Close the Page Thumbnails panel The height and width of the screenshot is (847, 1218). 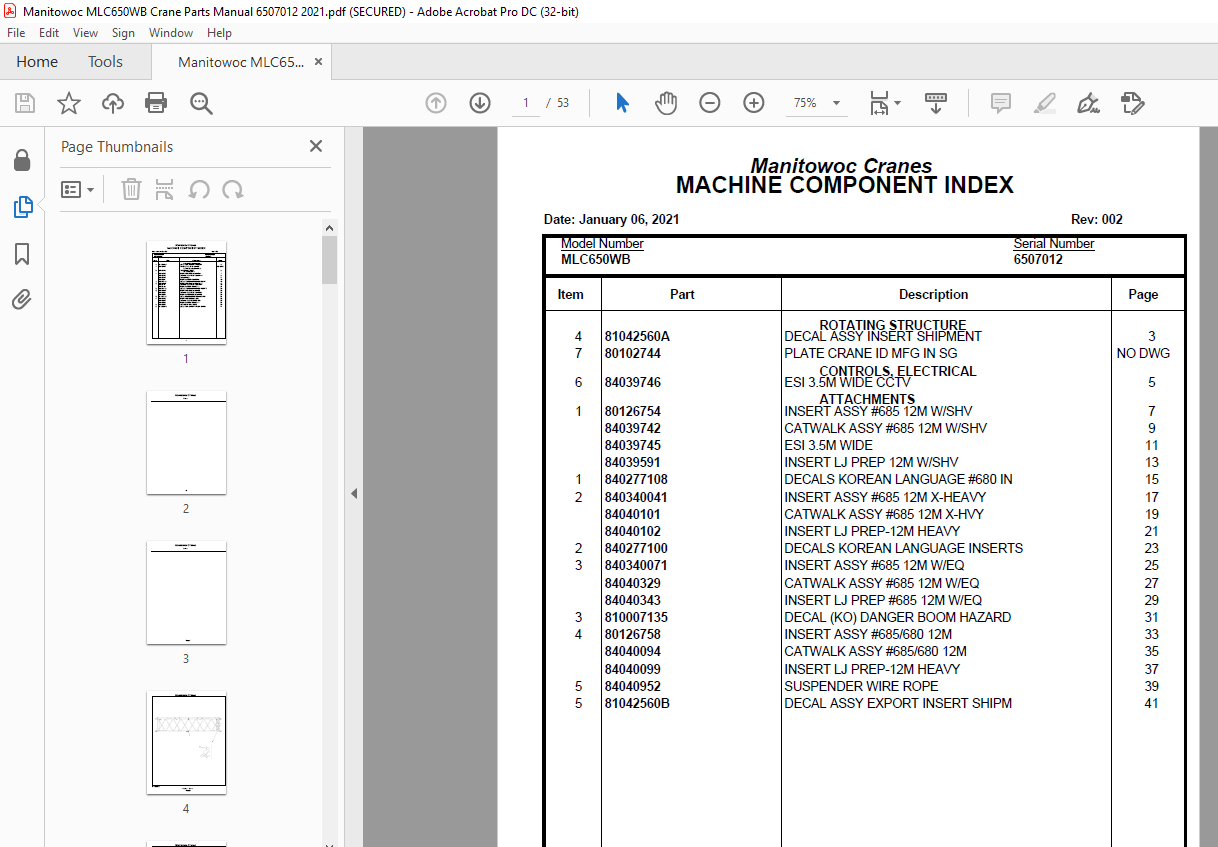316,146
